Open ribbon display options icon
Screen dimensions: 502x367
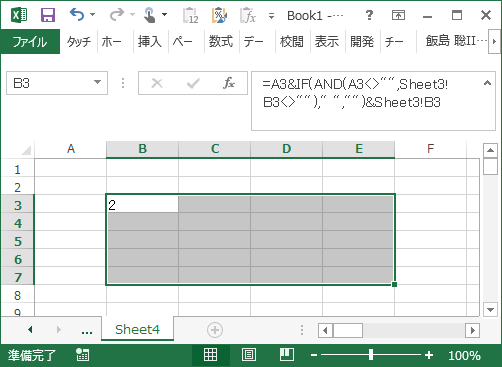coord(398,15)
